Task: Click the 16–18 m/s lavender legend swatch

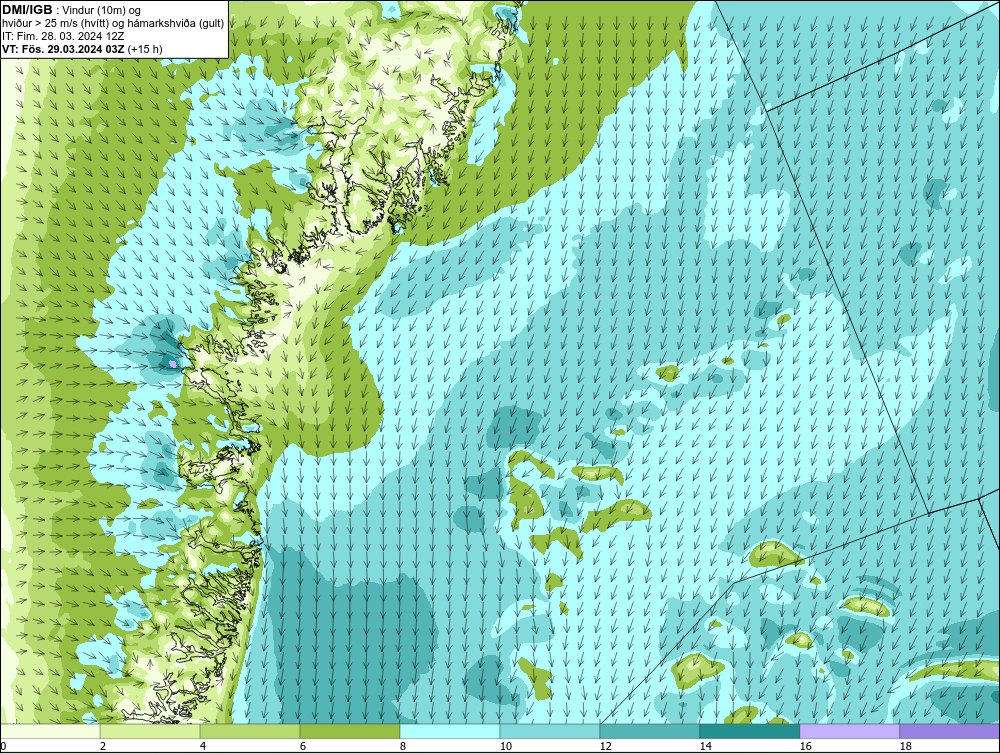Action: point(849,731)
